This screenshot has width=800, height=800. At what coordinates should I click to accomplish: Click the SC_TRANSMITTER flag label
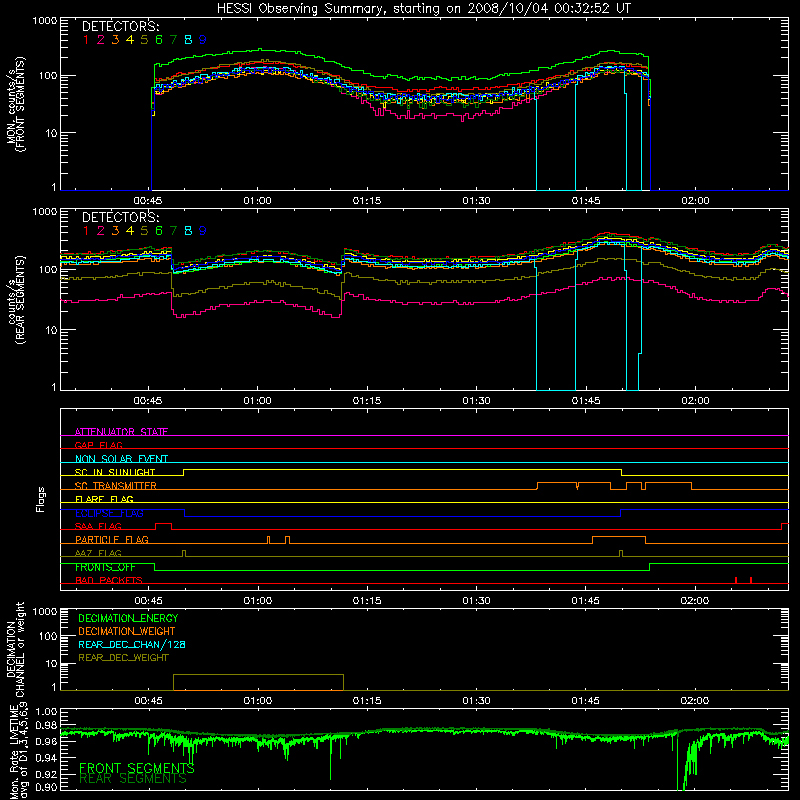point(116,486)
